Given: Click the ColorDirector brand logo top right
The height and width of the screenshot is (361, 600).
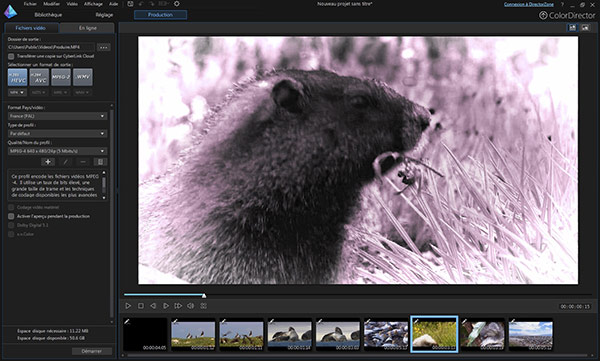Looking at the screenshot, I should coord(567,15).
